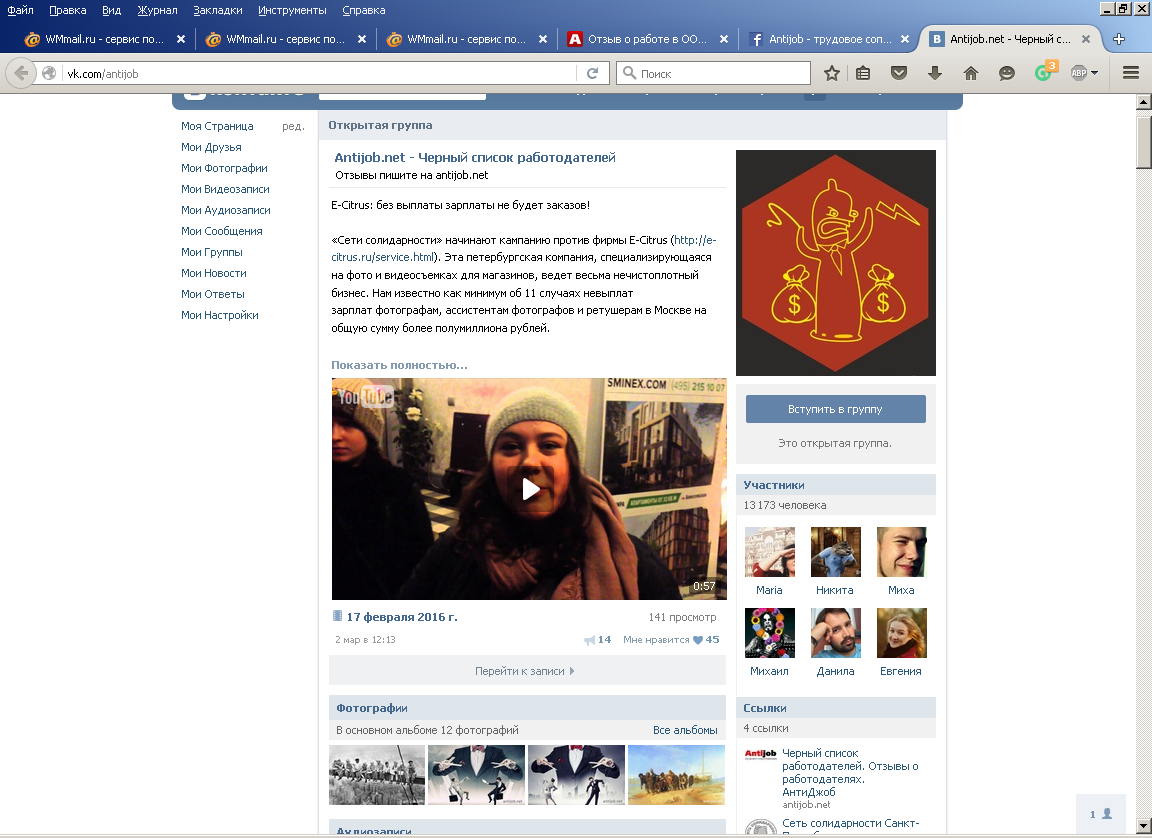Open the 'Все альбомы' link
Screen dimensions: 1152x838
point(685,730)
